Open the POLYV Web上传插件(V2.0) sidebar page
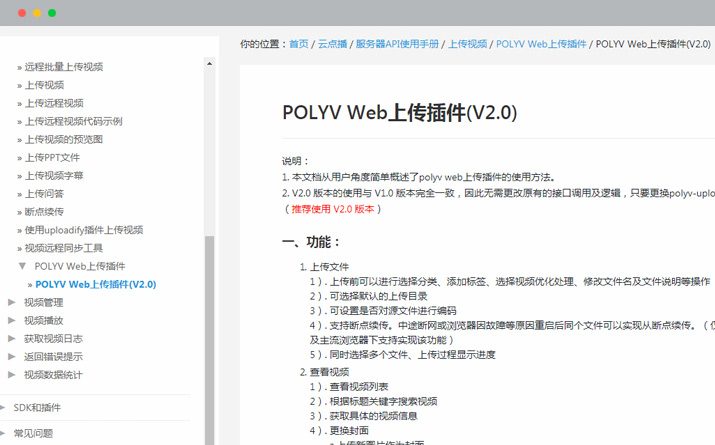The width and height of the screenshot is (715, 445). pyautogui.click(x=95, y=284)
